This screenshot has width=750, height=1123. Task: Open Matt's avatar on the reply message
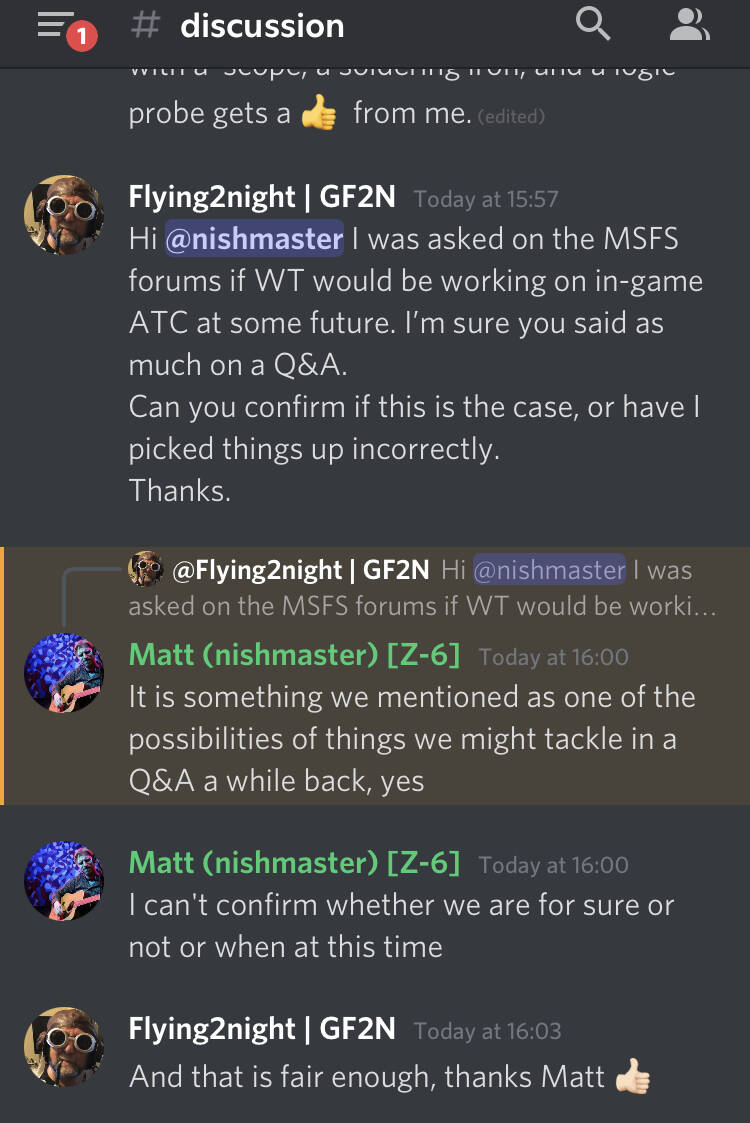pos(64,672)
